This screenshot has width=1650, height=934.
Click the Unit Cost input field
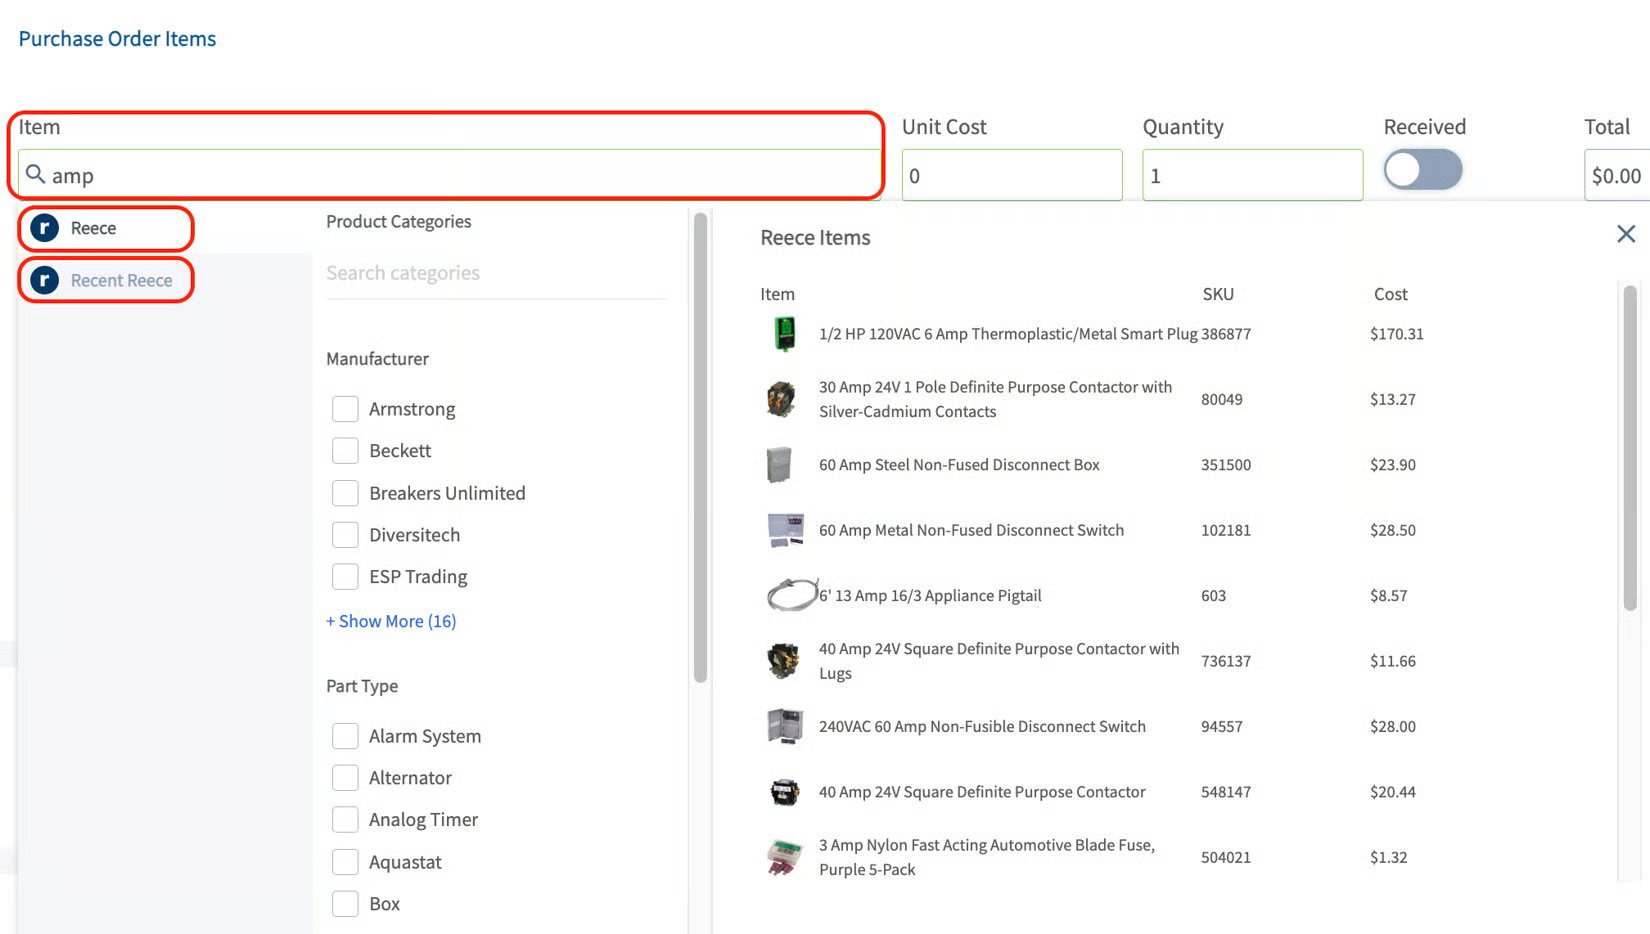pyautogui.click(x=1012, y=175)
